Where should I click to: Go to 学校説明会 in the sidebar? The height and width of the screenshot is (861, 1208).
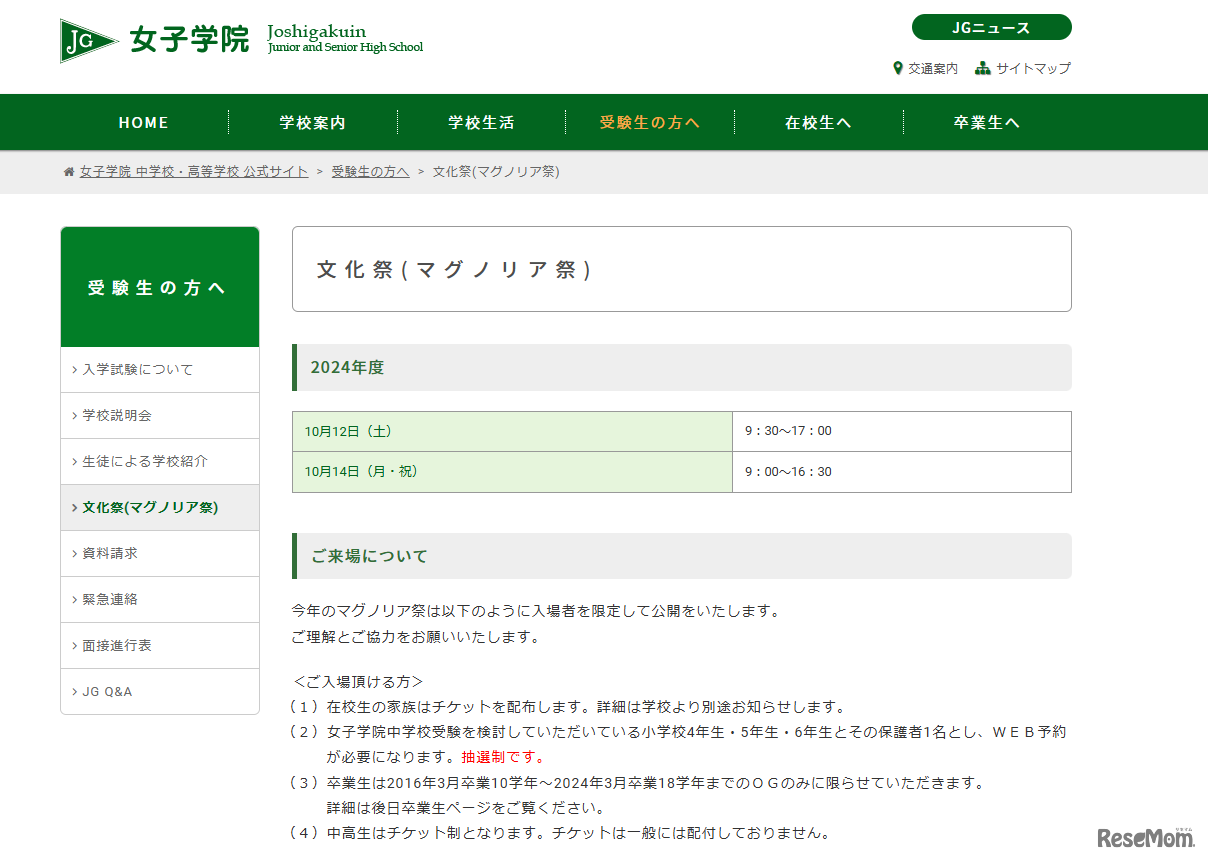click(x=117, y=416)
